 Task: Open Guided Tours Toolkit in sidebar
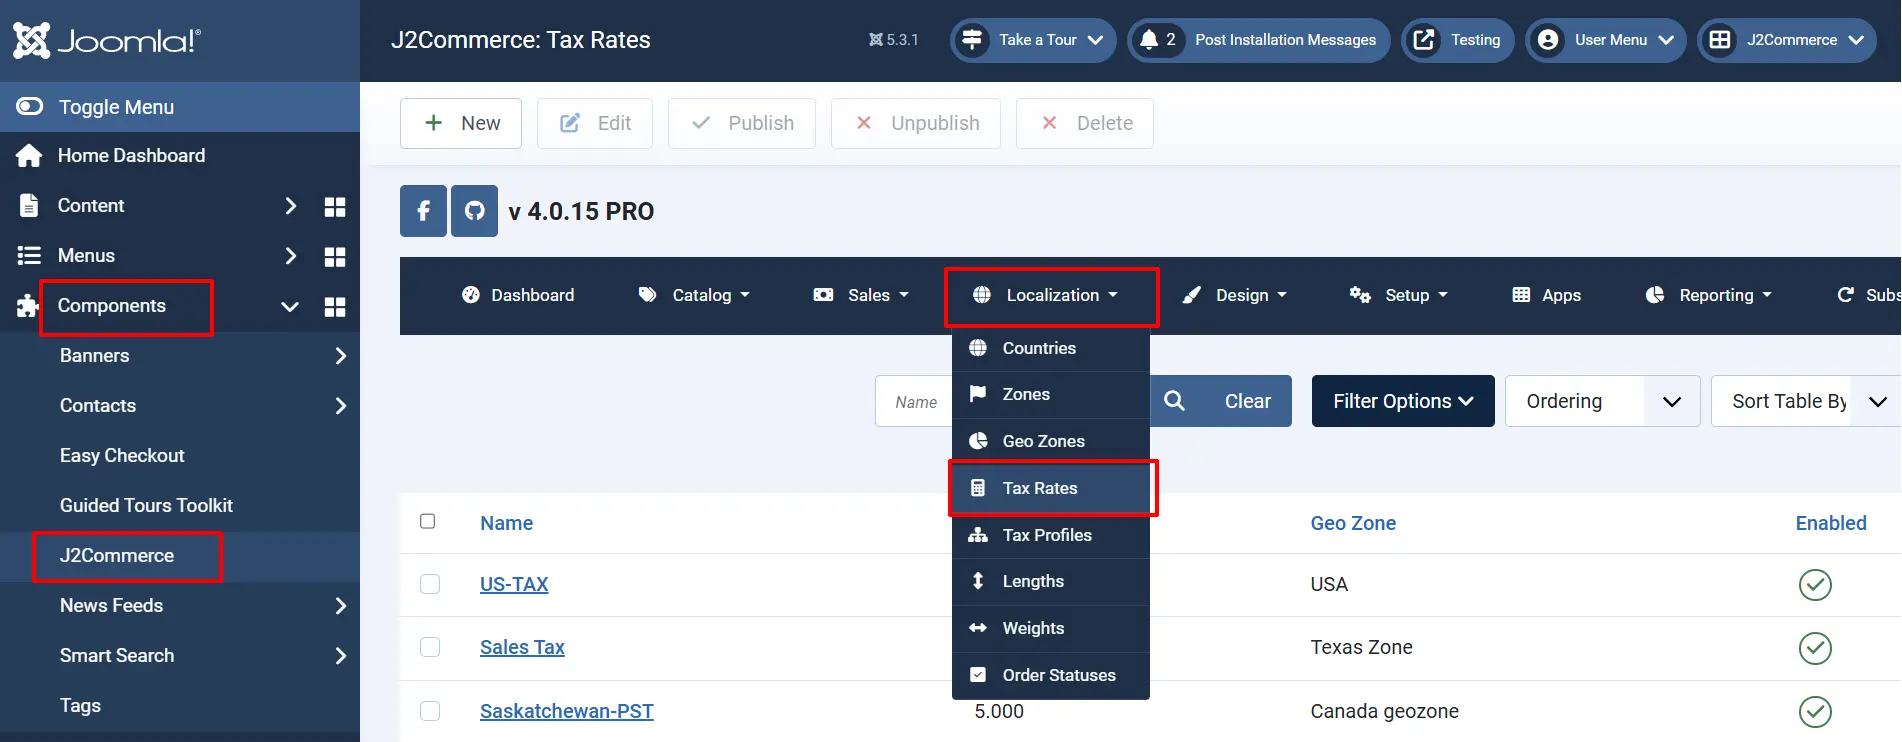pyautogui.click(x=146, y=506)
